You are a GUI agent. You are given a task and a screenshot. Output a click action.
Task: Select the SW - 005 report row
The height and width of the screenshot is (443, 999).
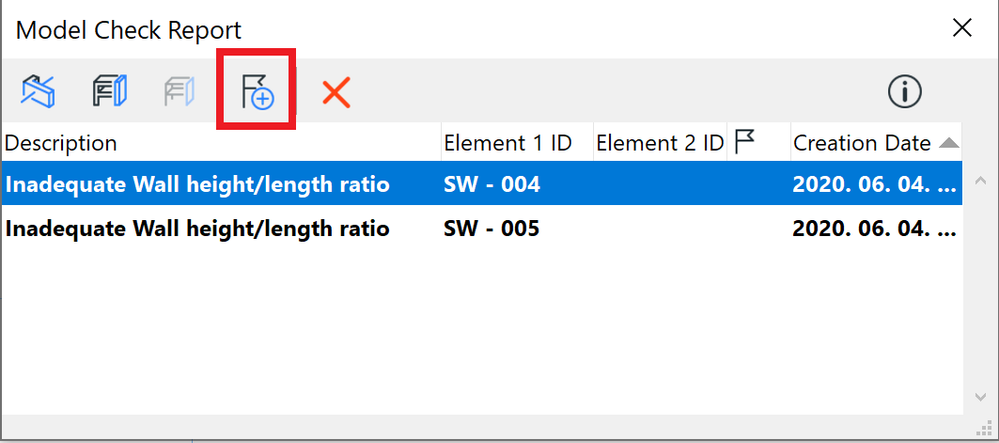tap(482, 228)
